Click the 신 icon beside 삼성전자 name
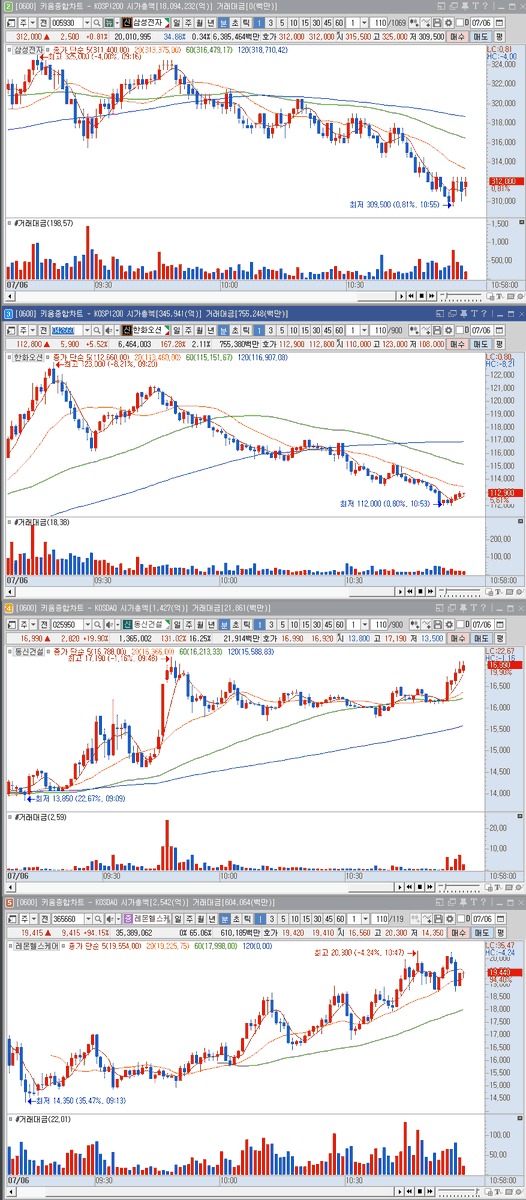526x1200 pixels. [125, 21]
